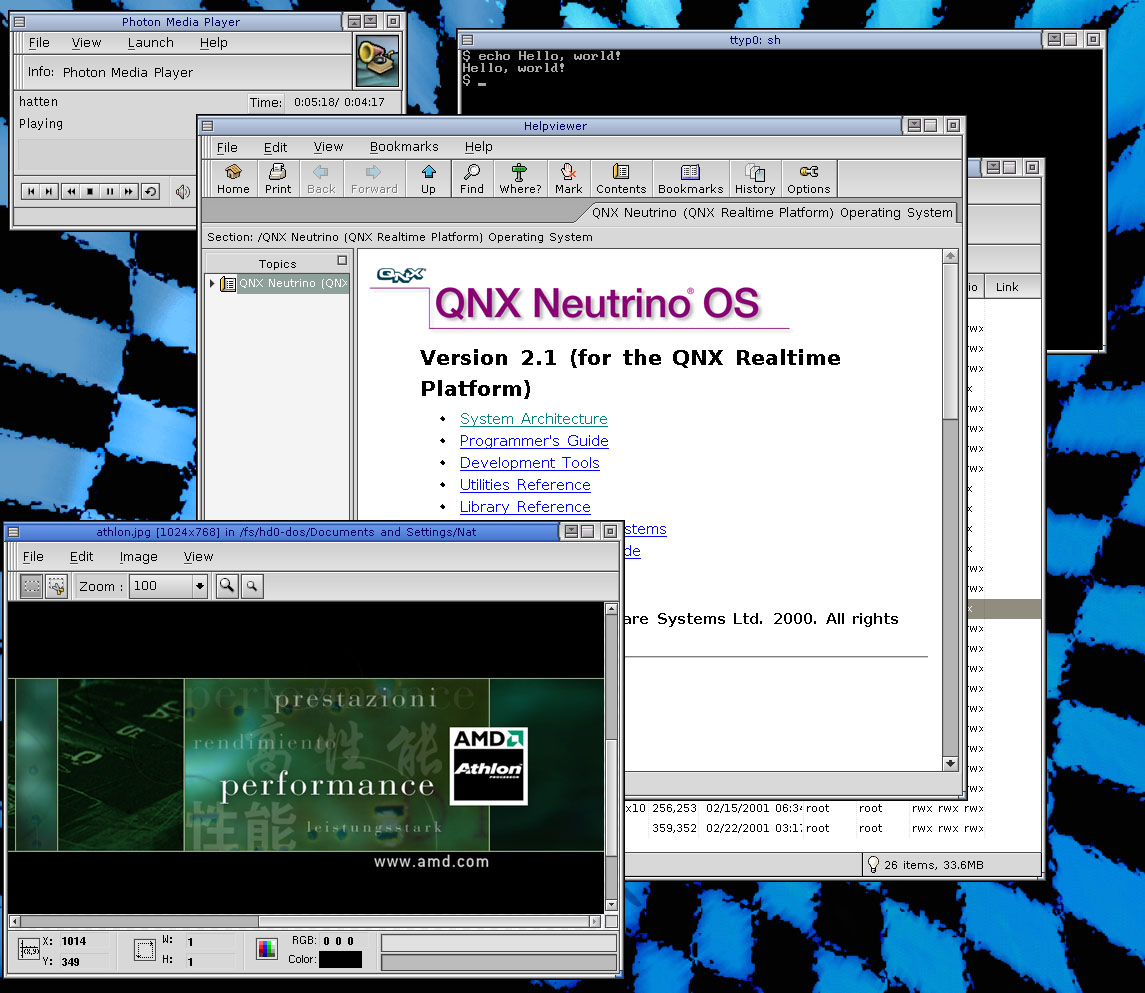Image resolution: width=1145 pixels, height=993 pixels.
Task: Click the gramophone logo in Media Player
Action: point(377,61)
